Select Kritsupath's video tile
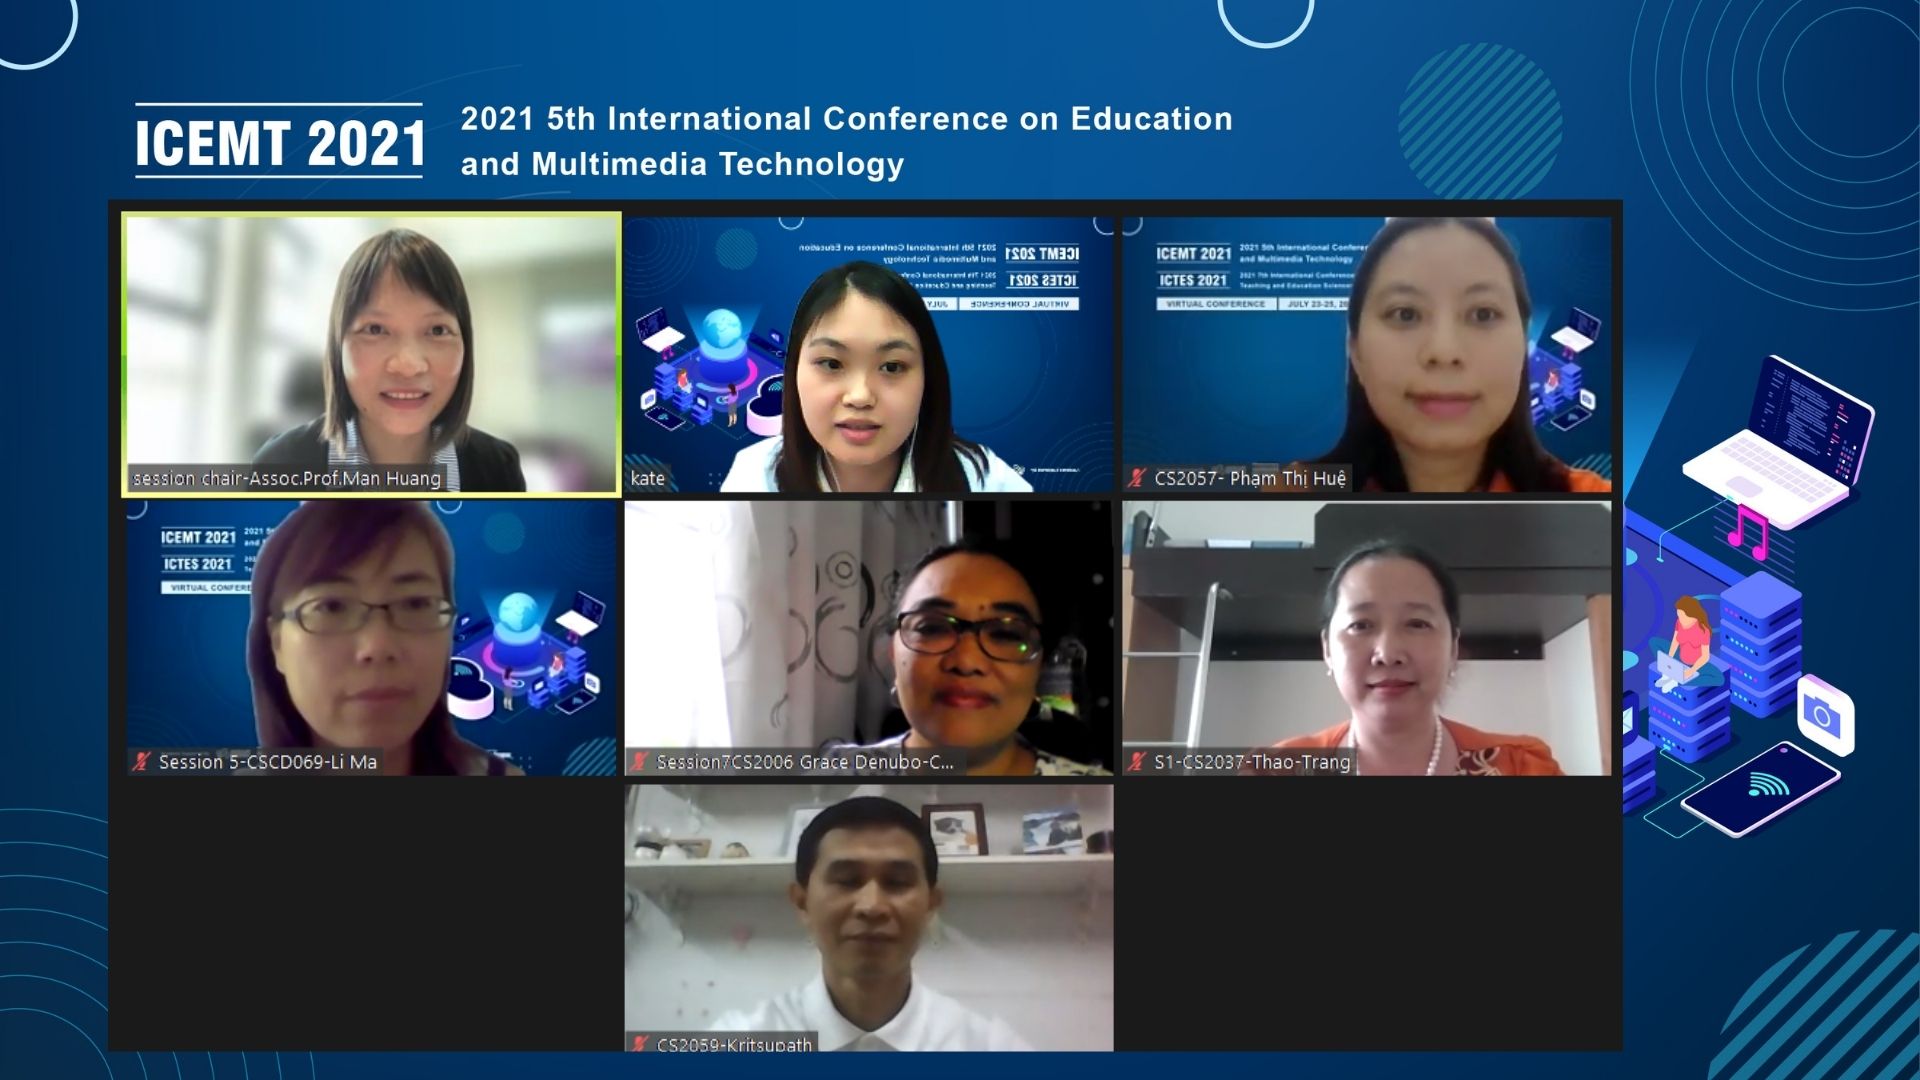This screenshot has width=1920, height=1080. [x=868, y=918]
